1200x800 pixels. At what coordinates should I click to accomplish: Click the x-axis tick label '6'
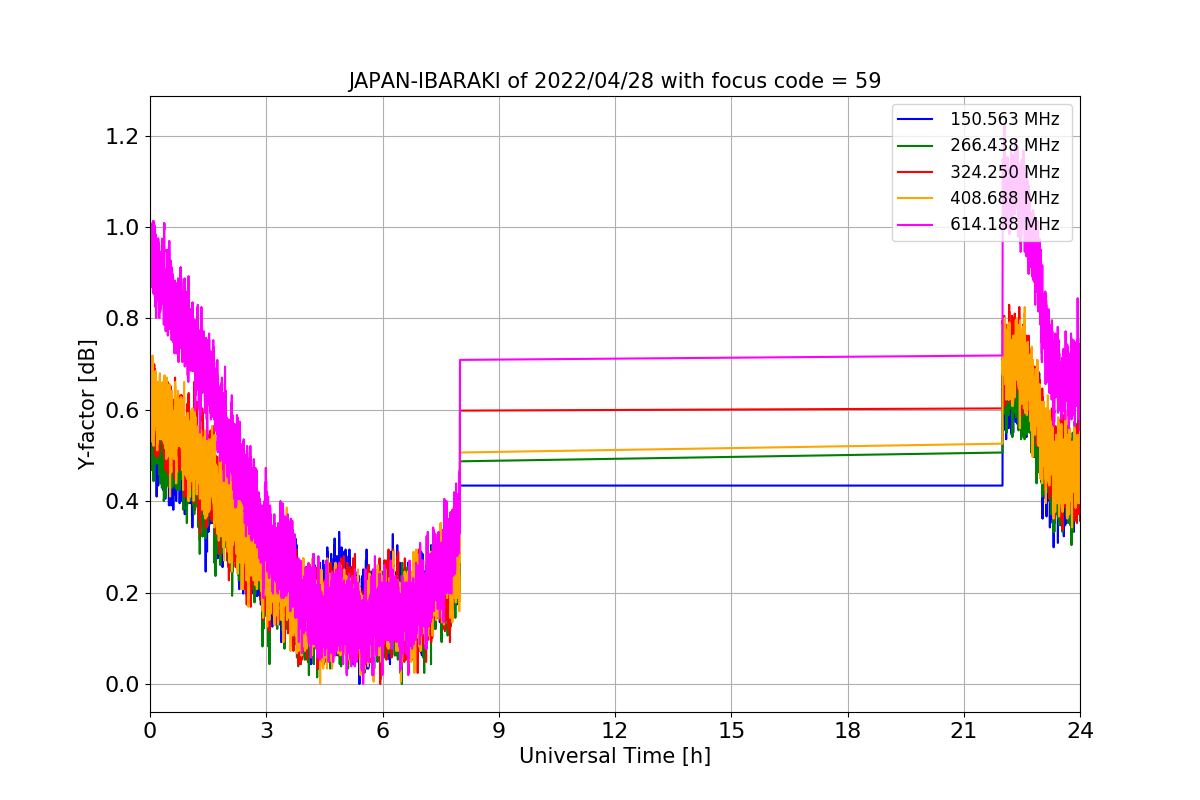pos(383,731)
